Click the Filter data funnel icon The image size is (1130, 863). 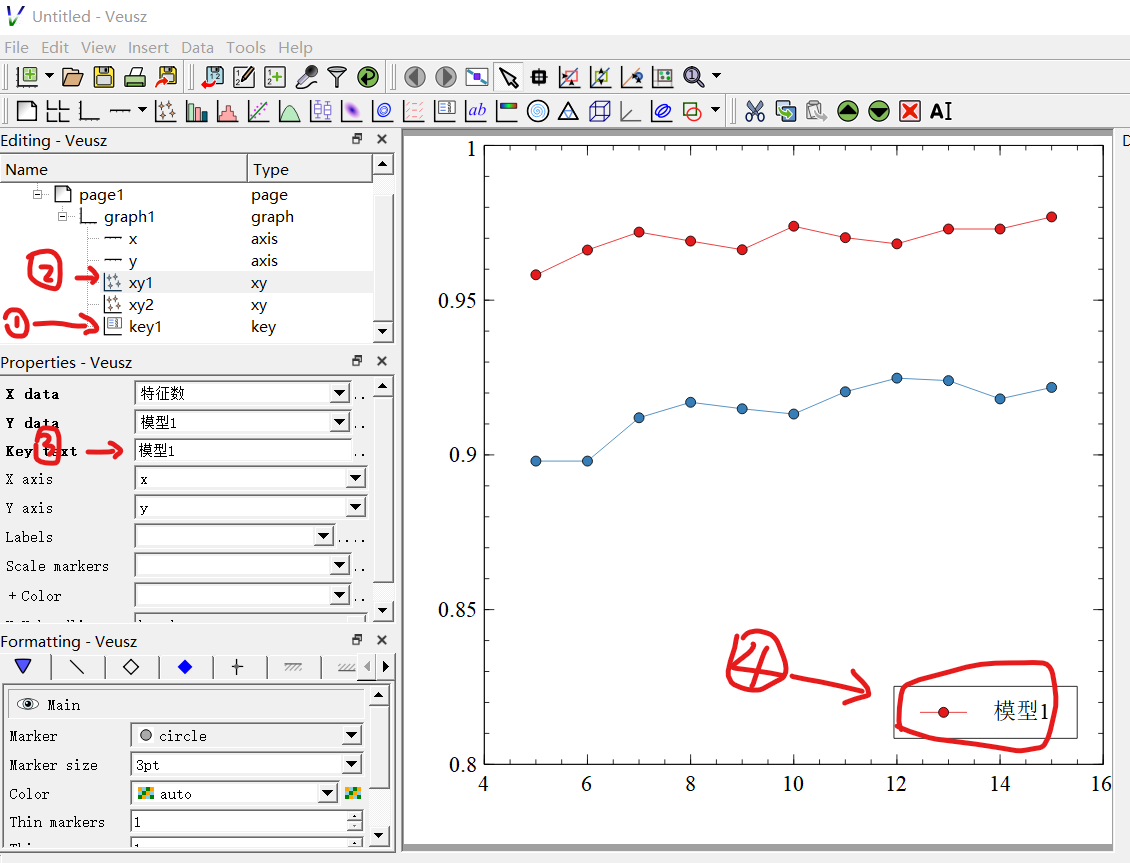point(337,76)
